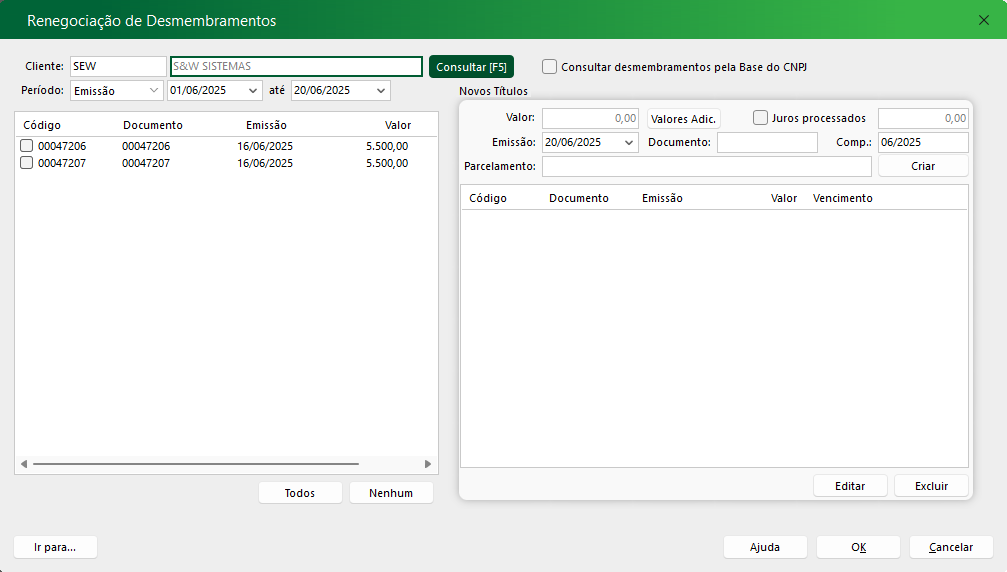Close the Renegociação de Desmembramentos dialog
Image resolution: width=1007 pixels, height=572 pixels.
click(x=983, y=20)
